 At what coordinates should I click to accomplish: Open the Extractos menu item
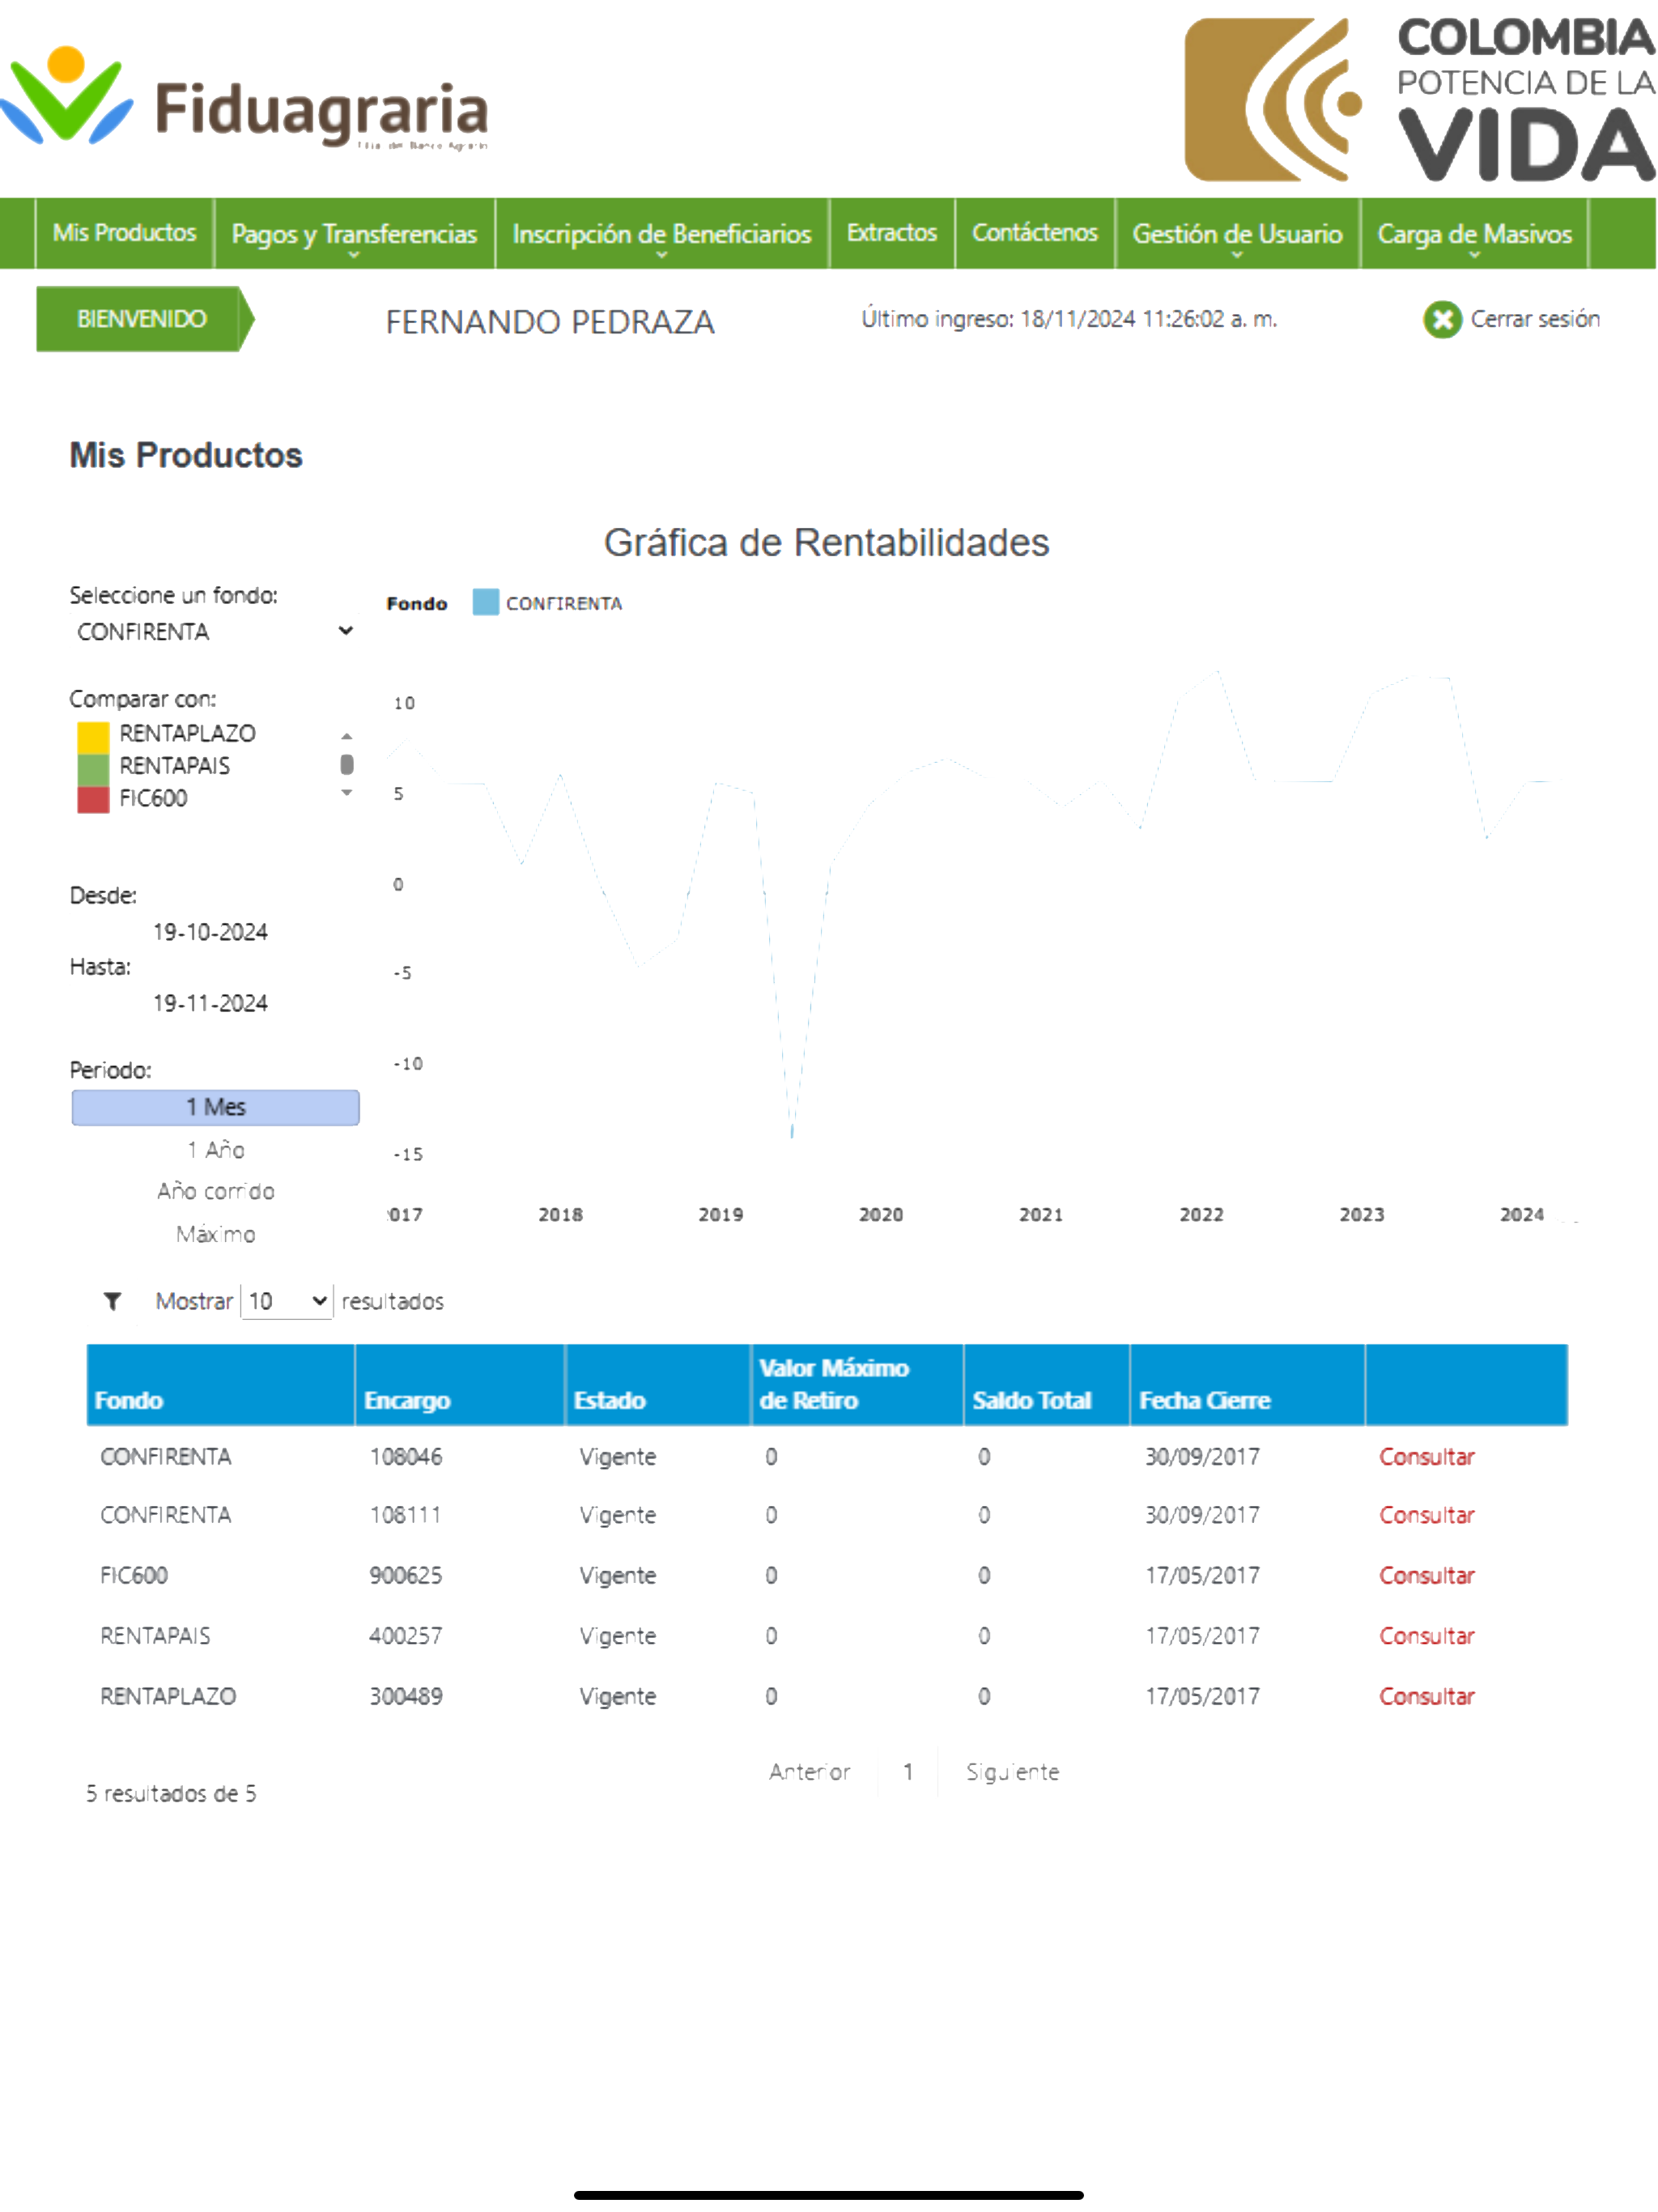click(x=891, y=233)
